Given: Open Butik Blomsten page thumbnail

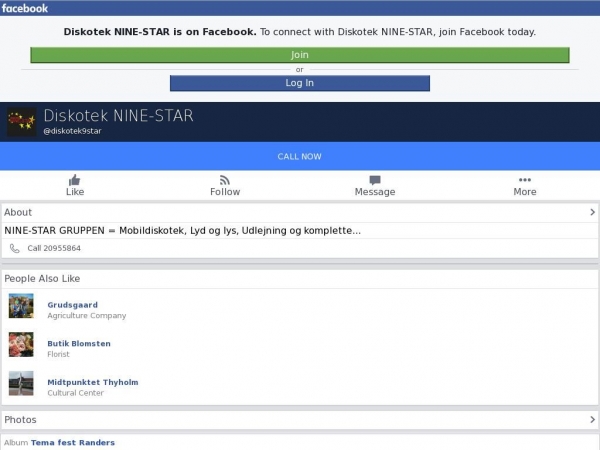Looking at the screenshot, I should tap(21, 344).
